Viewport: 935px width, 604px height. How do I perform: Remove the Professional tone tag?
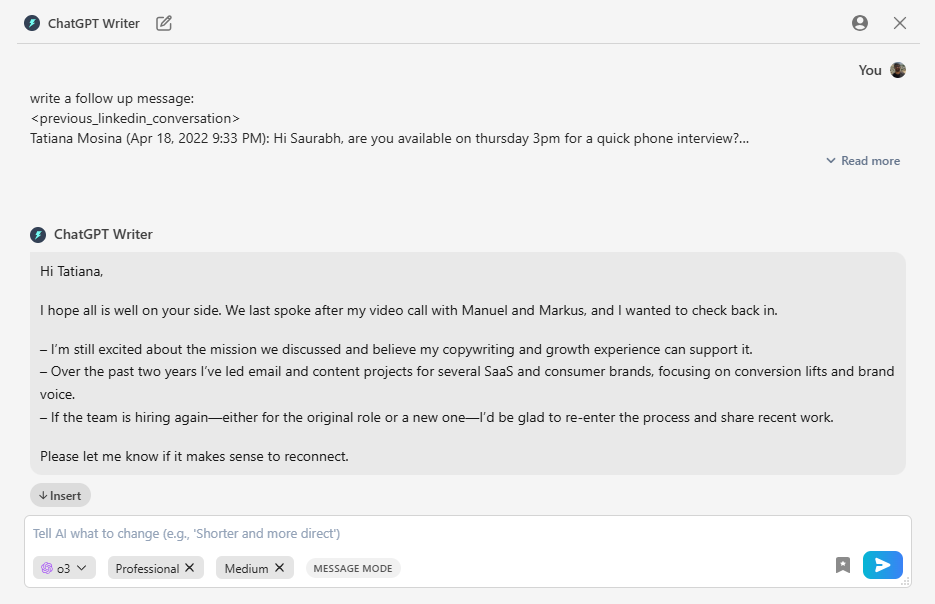[190, 568]
